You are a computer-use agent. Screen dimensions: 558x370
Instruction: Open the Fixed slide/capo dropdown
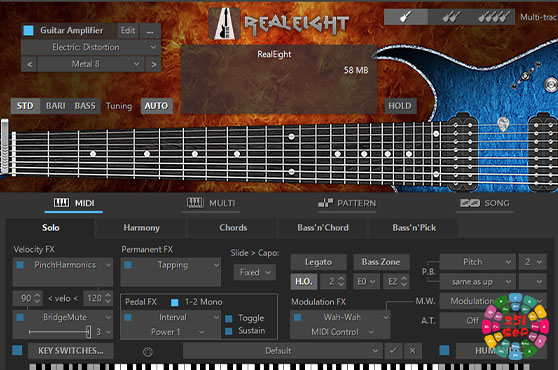pos(255,273)
